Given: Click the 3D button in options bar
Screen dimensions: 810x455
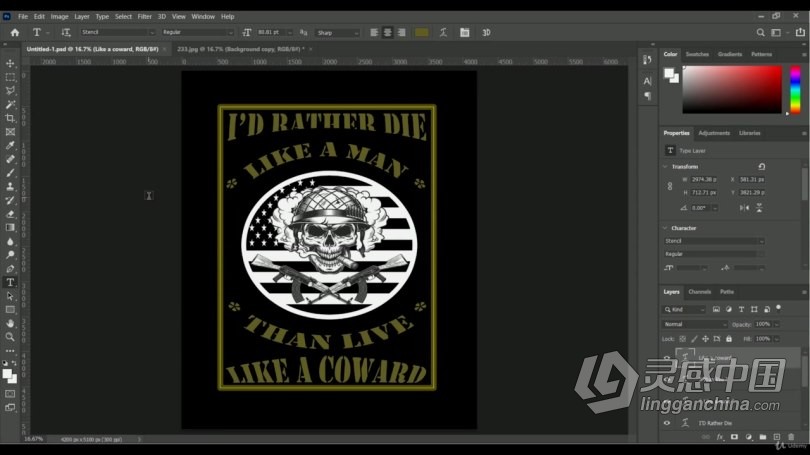Looking at the screenshot, I should click(x=486, y=33).
